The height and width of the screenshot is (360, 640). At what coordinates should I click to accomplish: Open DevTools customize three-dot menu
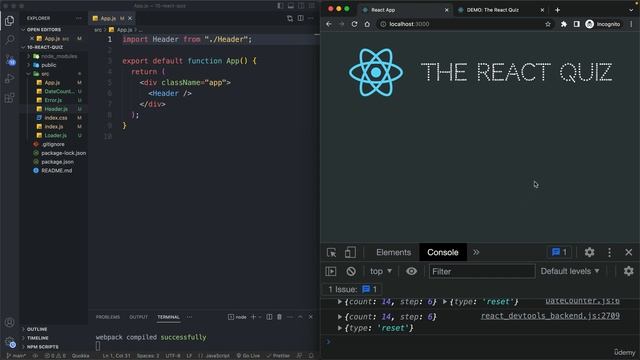click(x=609, y=252)
